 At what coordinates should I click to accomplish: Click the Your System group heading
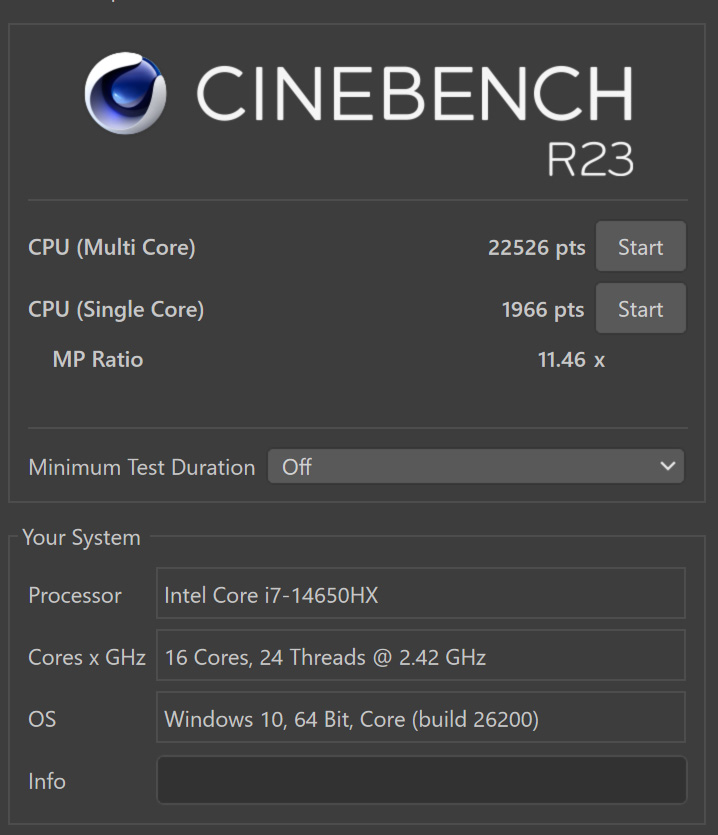81,537
